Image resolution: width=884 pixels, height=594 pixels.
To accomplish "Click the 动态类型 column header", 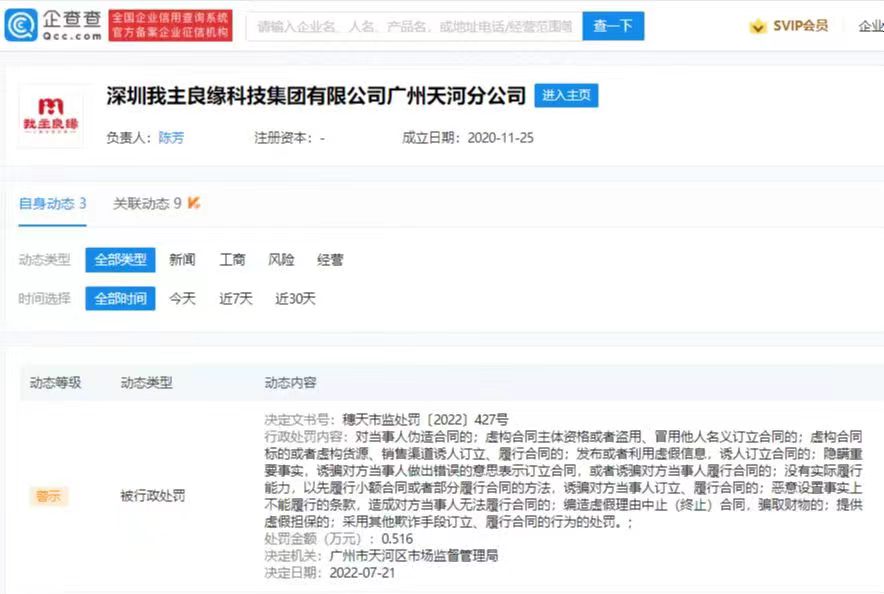I will (x=147, y=383).
